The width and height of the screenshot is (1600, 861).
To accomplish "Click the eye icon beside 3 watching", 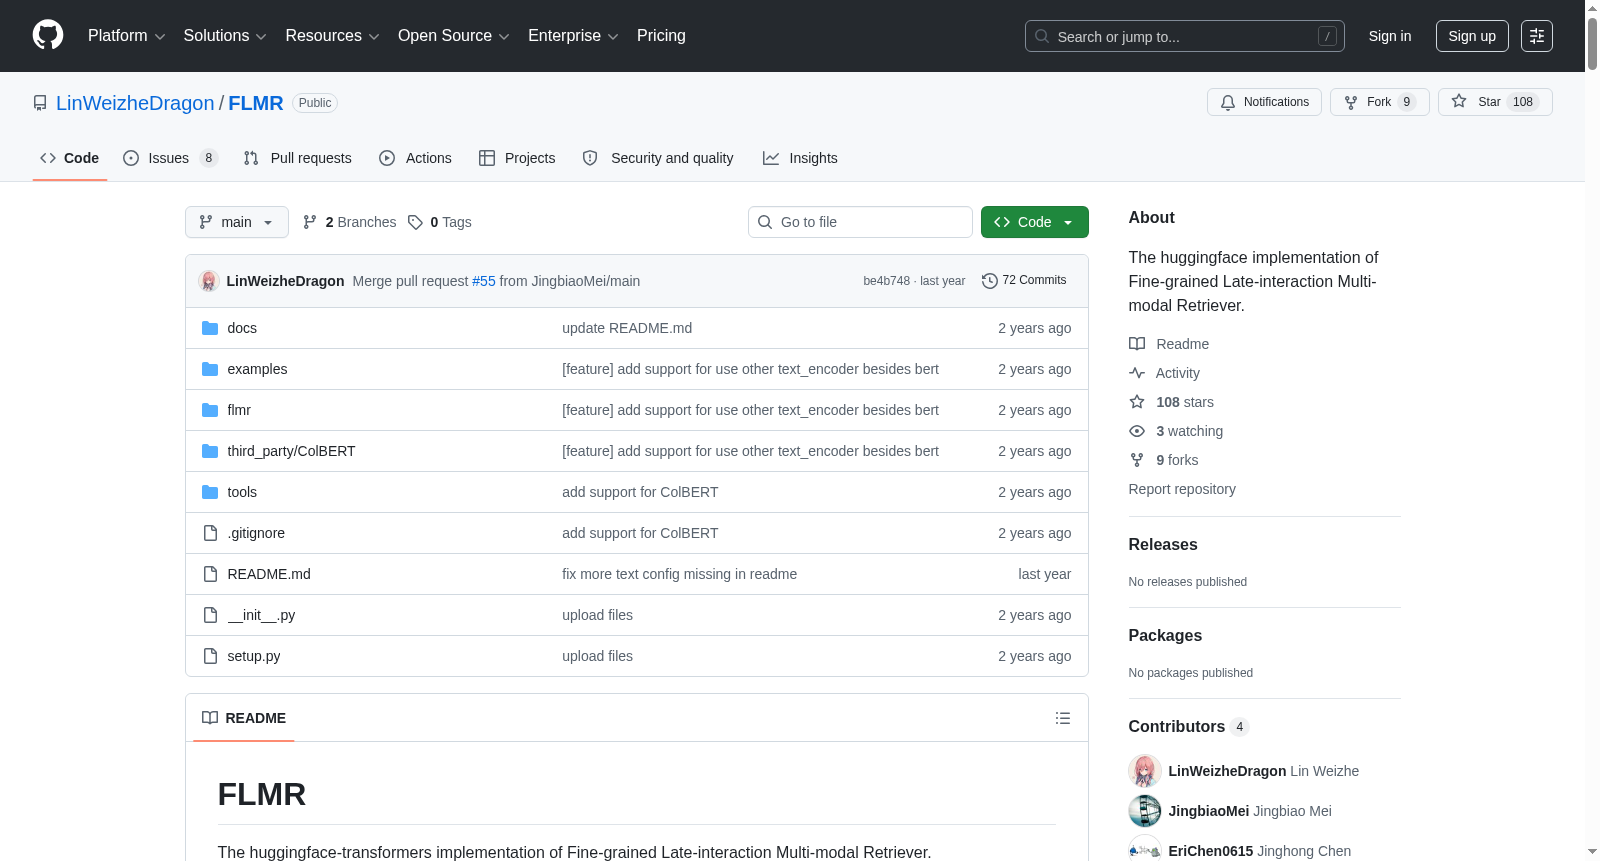I will point(1137,431).
